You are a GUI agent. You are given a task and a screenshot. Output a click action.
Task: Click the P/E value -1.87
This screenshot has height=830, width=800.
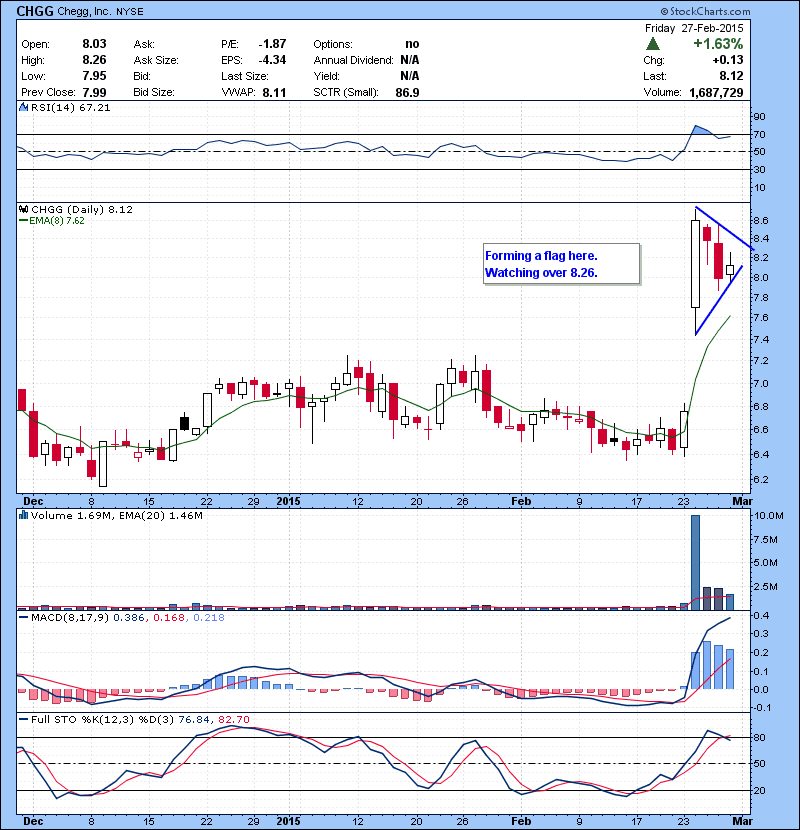[x=272, y=44]
